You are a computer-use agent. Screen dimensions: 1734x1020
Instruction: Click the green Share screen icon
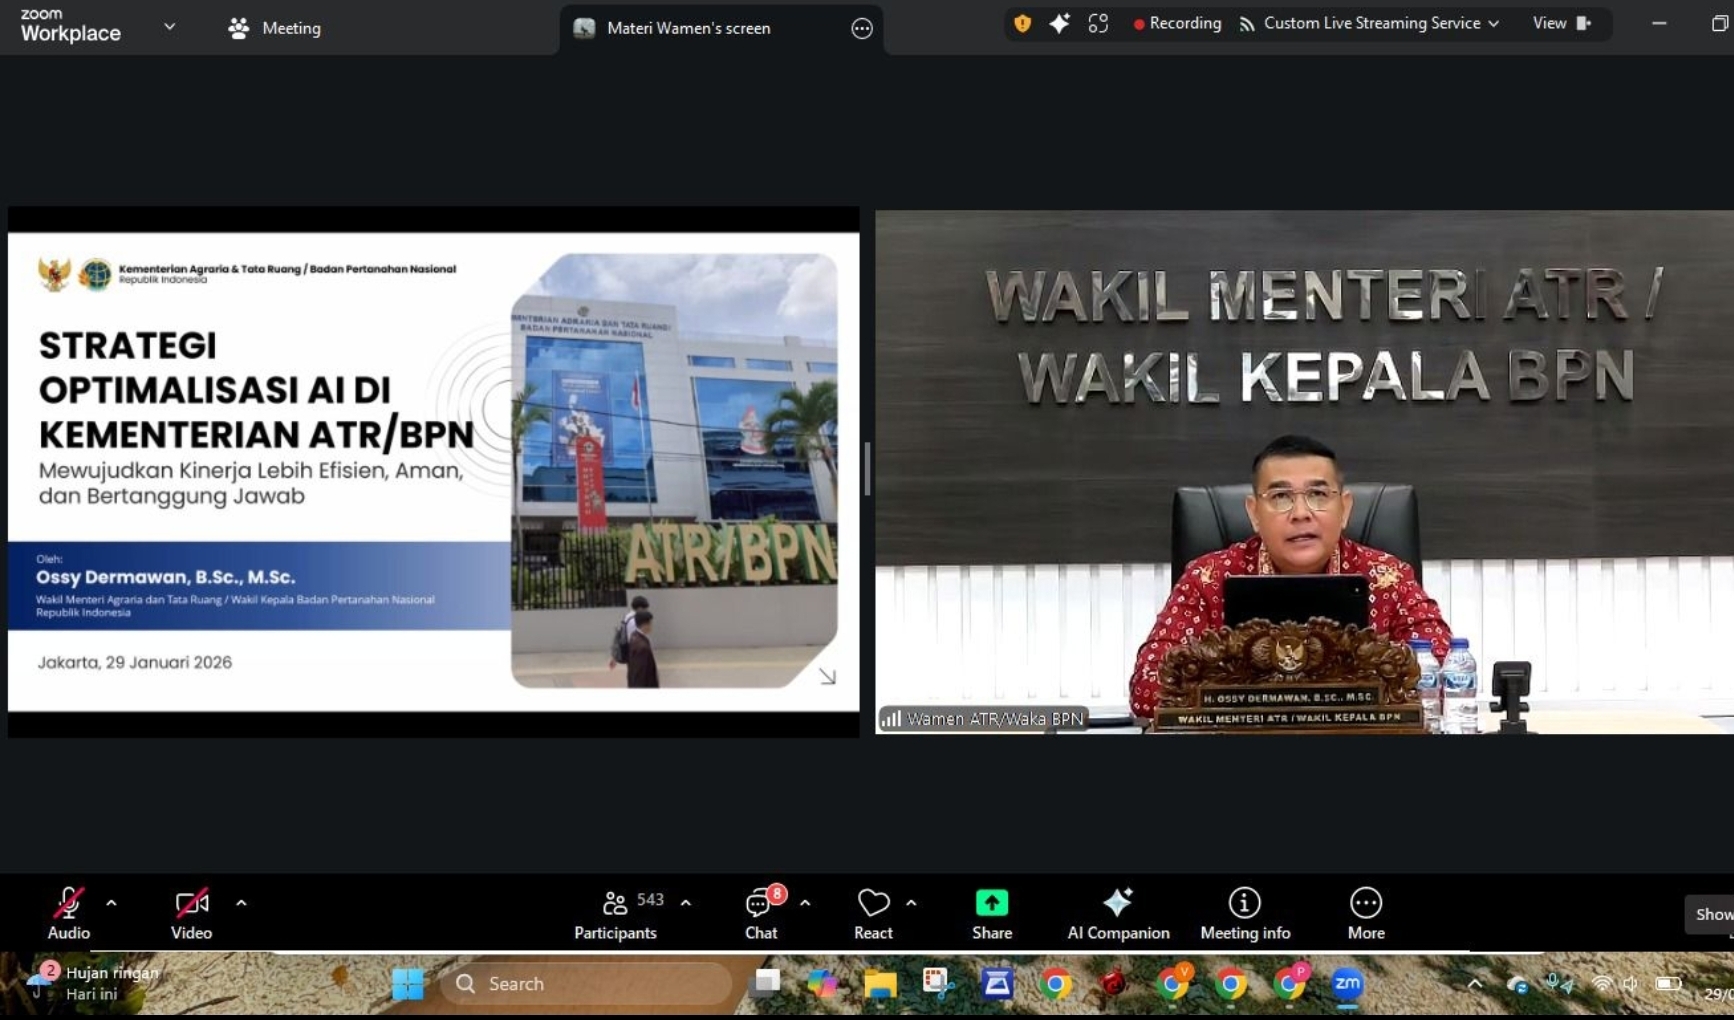tap(991, 903)
